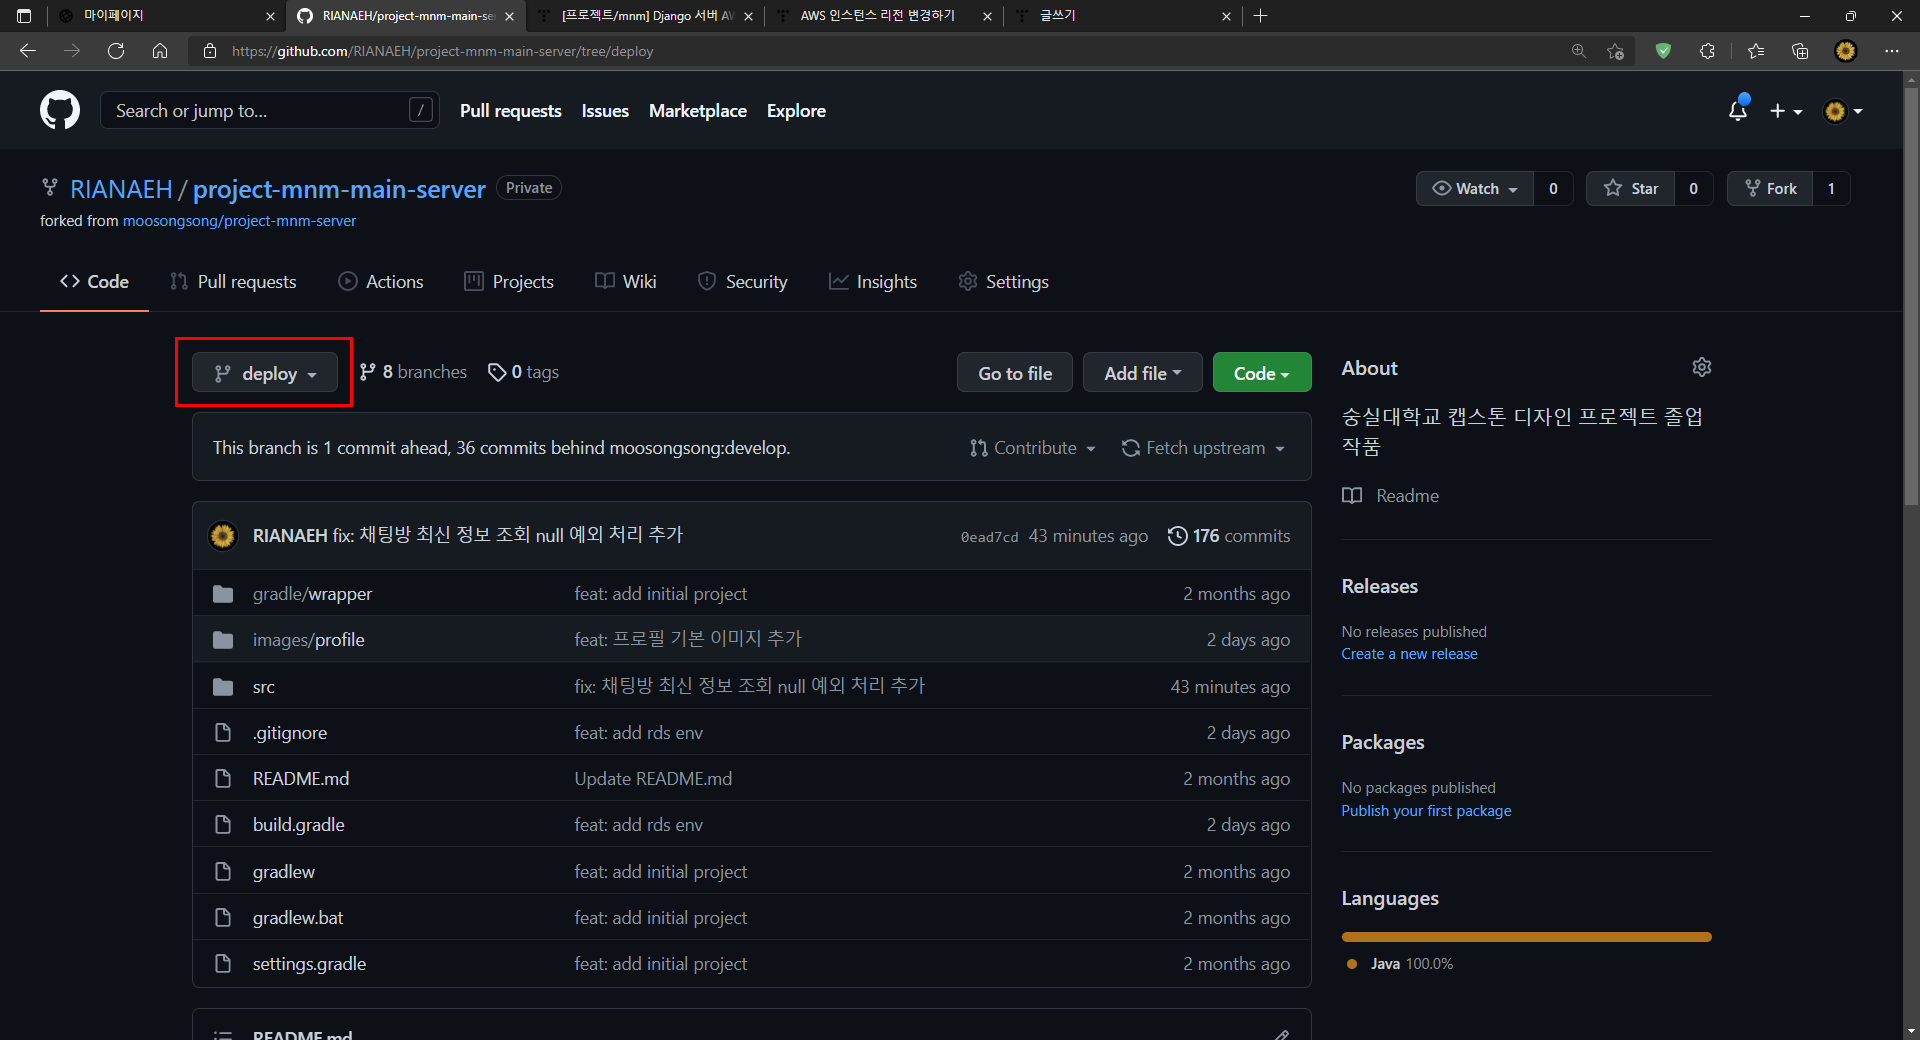Star this repository

pos(1631,188)
